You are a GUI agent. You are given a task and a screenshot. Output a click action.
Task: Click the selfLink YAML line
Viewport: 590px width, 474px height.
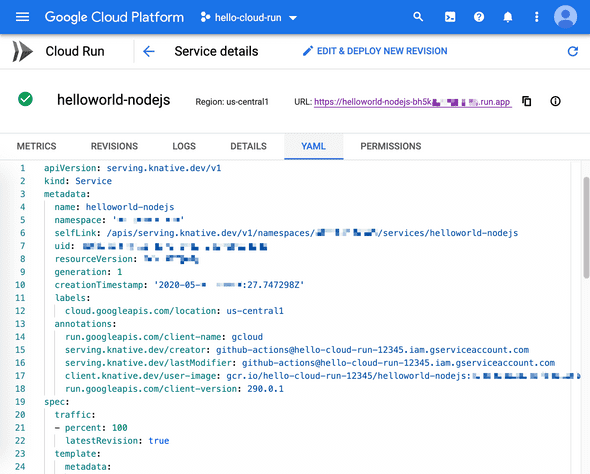coord(286,233)
